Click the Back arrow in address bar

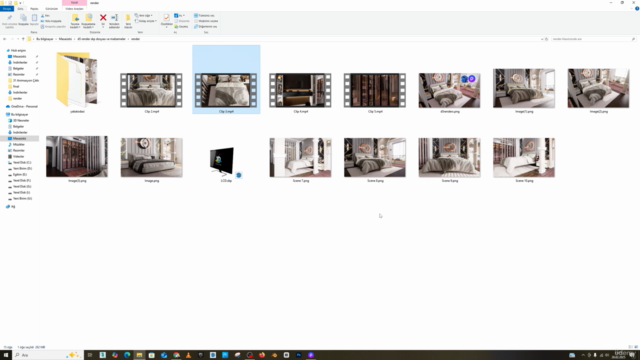click(4, 39)
